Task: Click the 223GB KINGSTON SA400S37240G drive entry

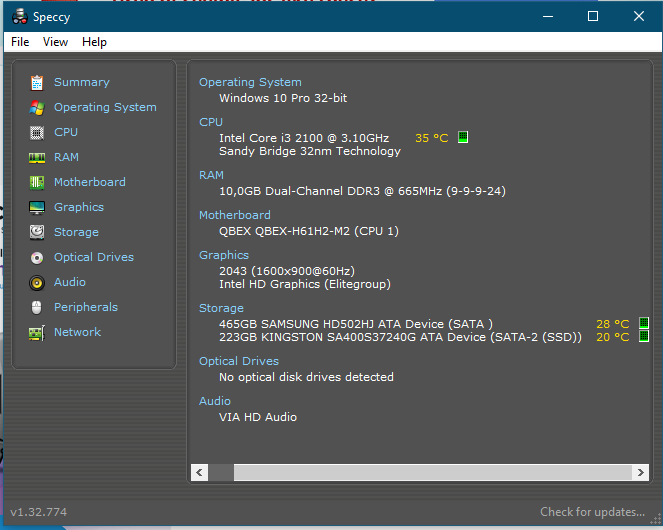Action: pyautogui.click(x=400, y=337)
